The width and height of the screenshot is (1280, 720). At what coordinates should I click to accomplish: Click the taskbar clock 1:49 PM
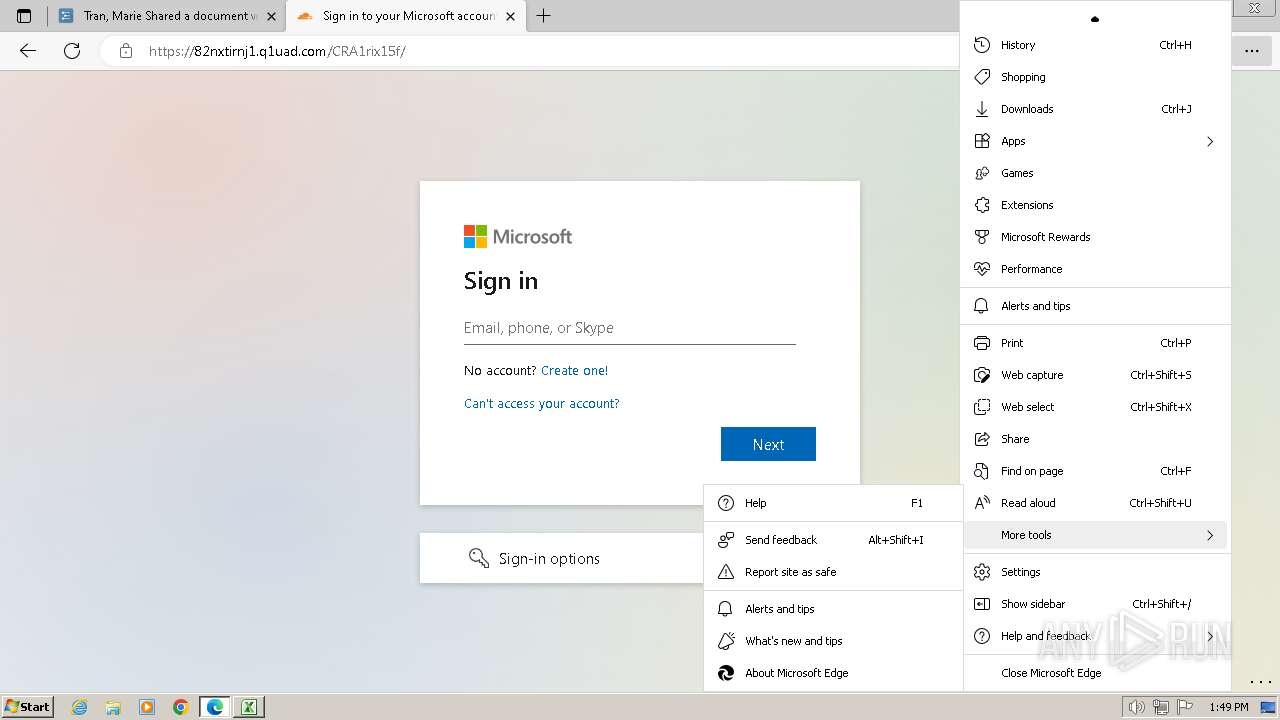(1228, 707)
